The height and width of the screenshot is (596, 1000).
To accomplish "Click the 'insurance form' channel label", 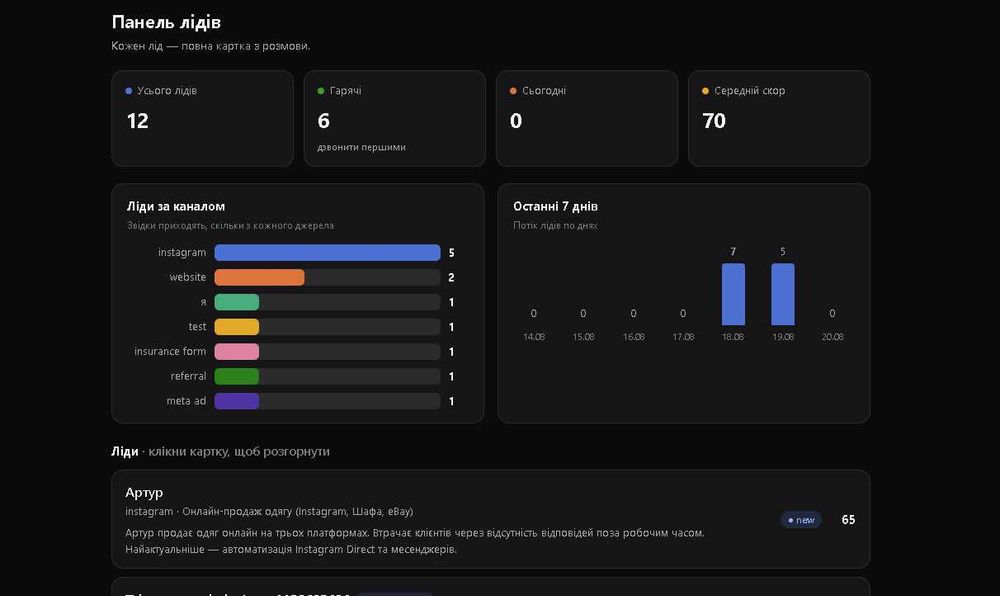I will tap(170, 351).
